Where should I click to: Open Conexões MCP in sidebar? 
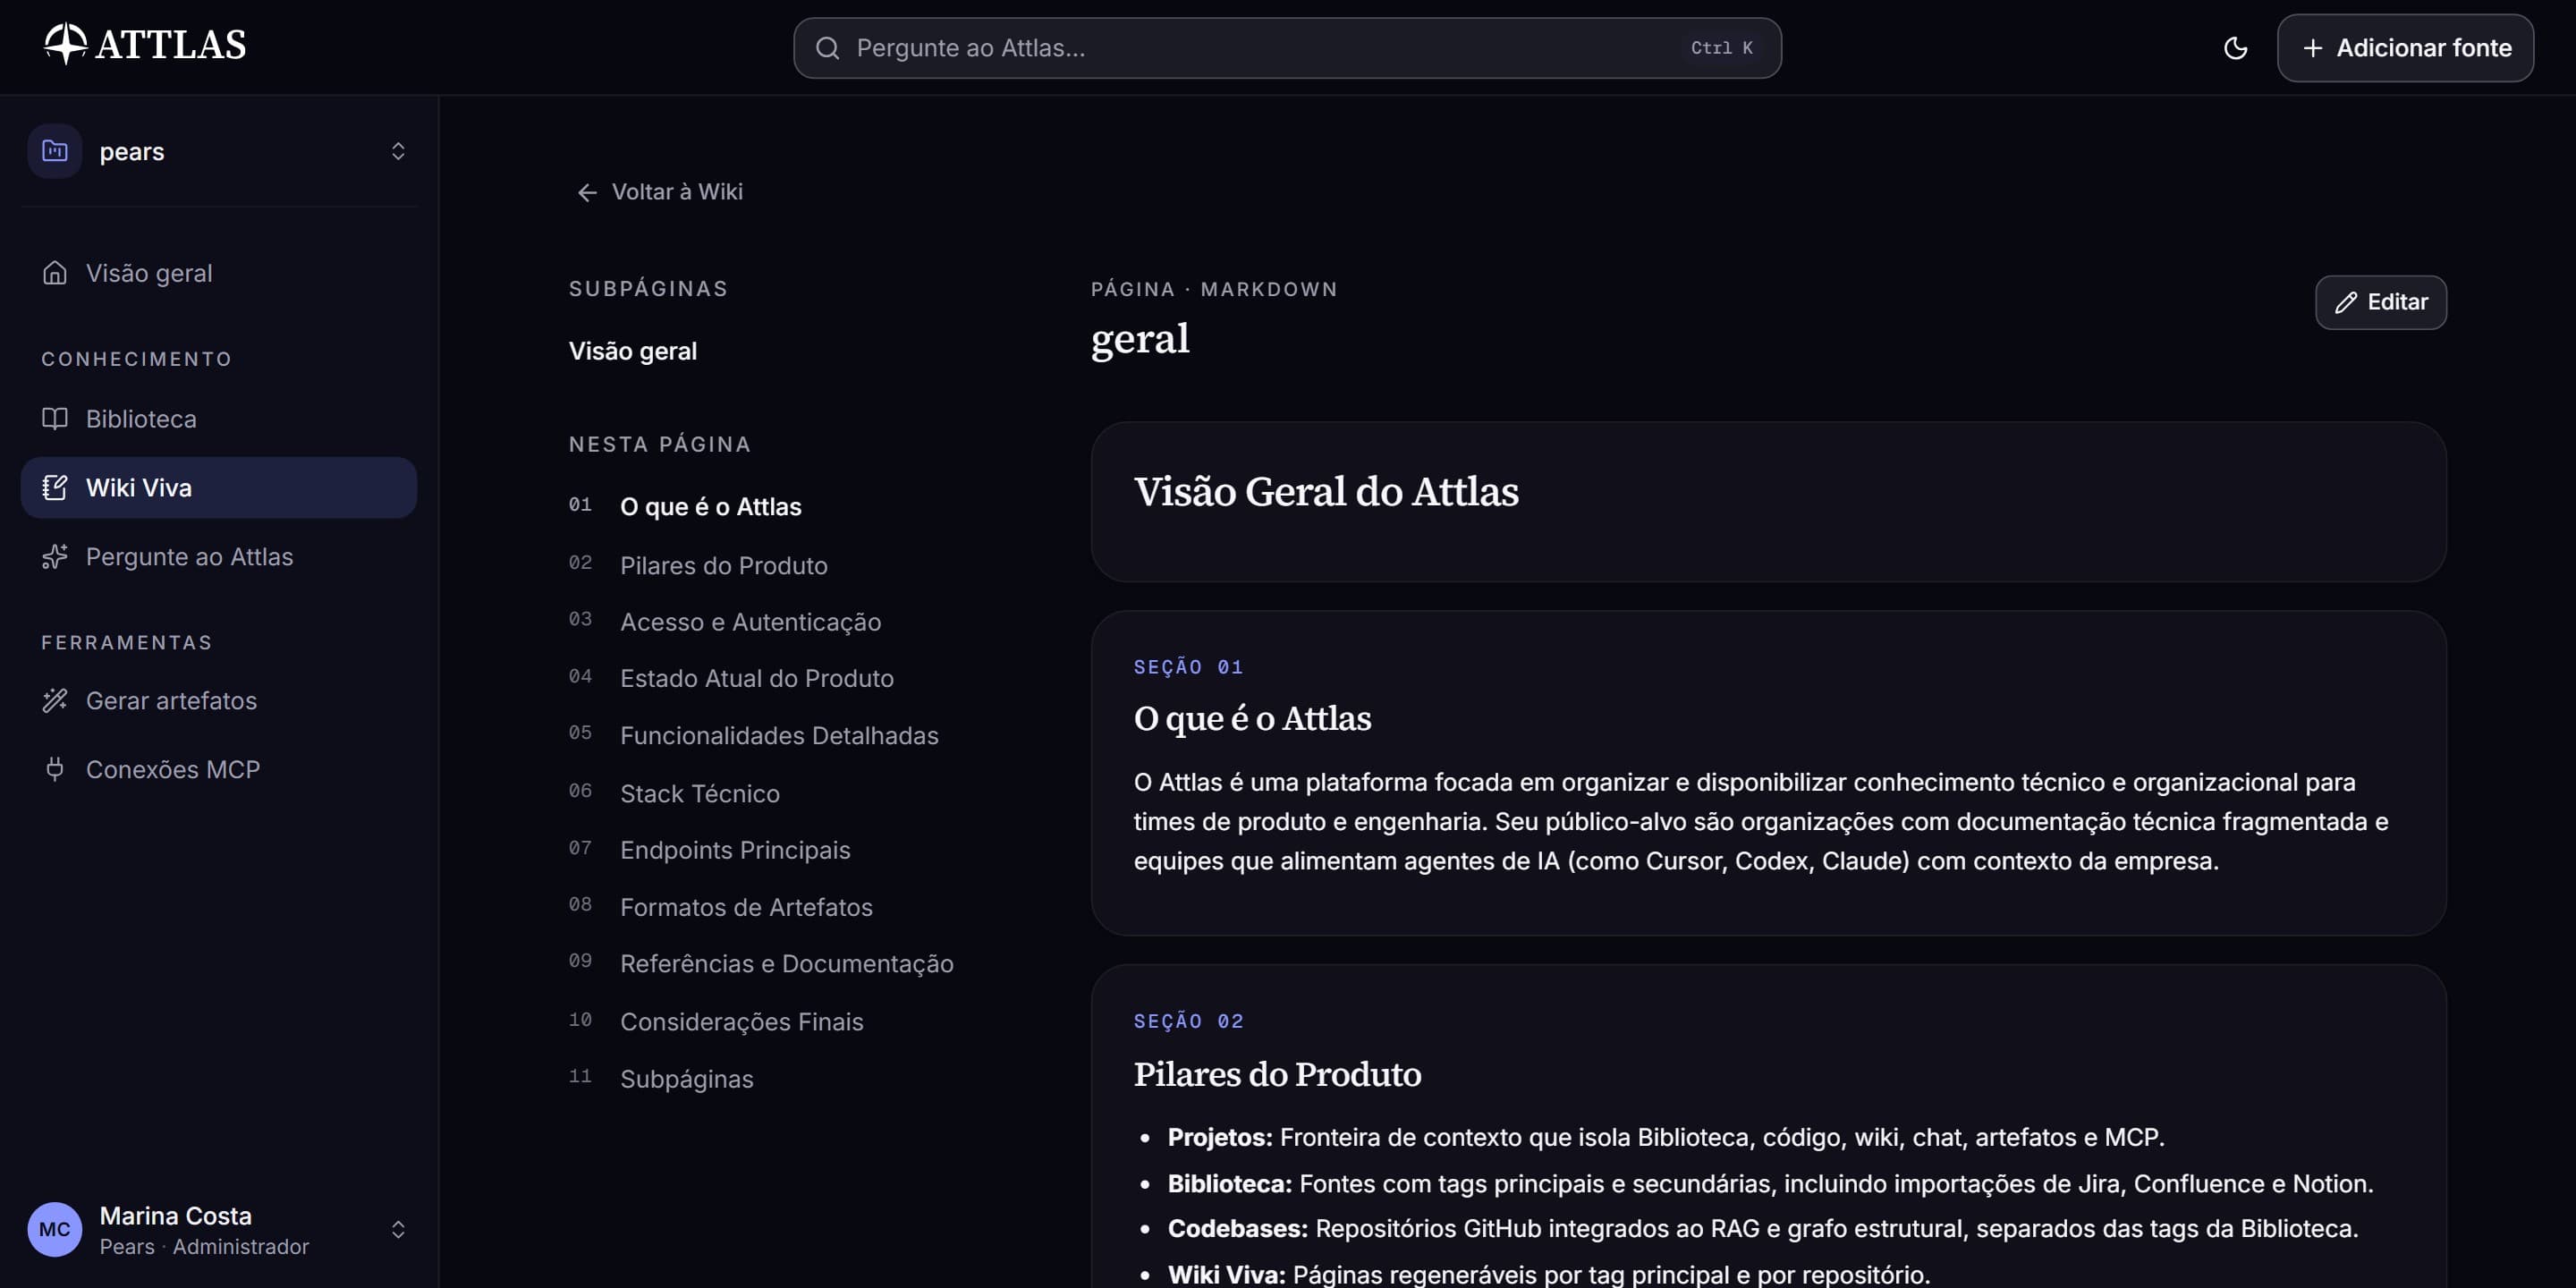(x=219, y=769)
